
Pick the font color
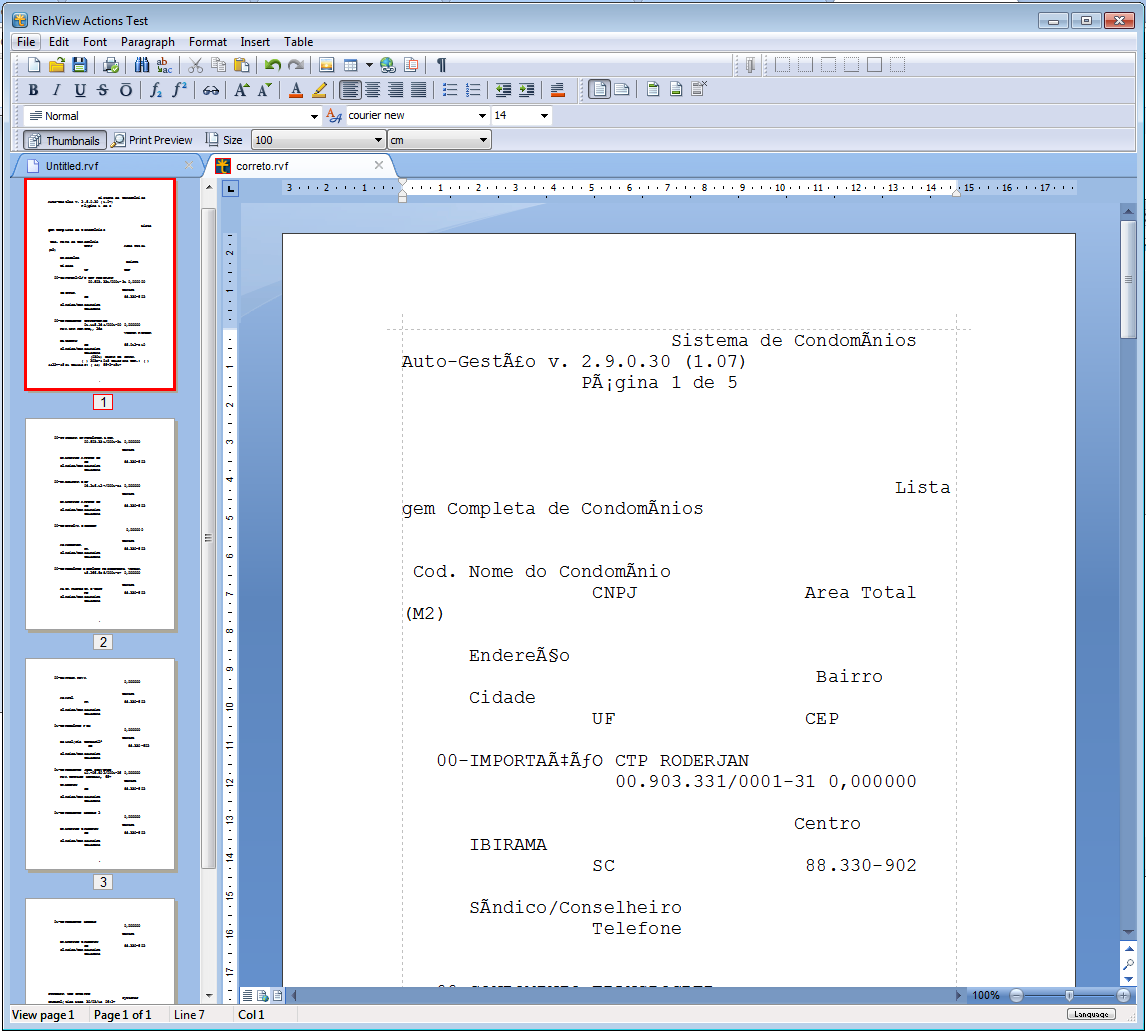click(x=296, y=90)
